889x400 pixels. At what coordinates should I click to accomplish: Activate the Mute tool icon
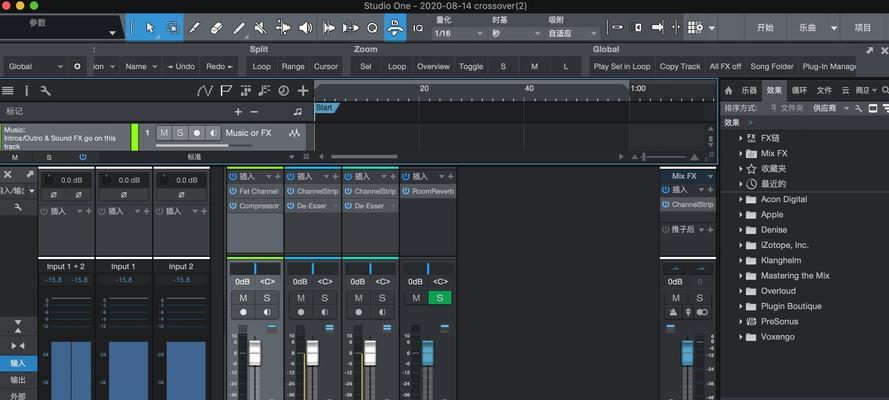point(260,27)
